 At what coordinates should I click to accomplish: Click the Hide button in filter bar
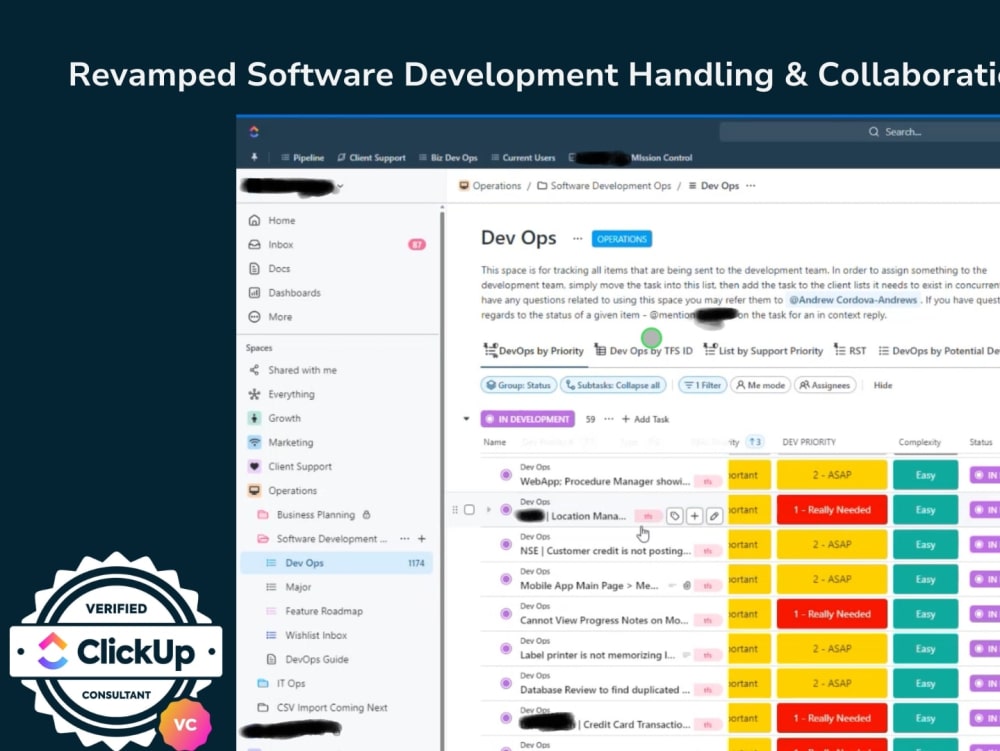pos(883,385)
